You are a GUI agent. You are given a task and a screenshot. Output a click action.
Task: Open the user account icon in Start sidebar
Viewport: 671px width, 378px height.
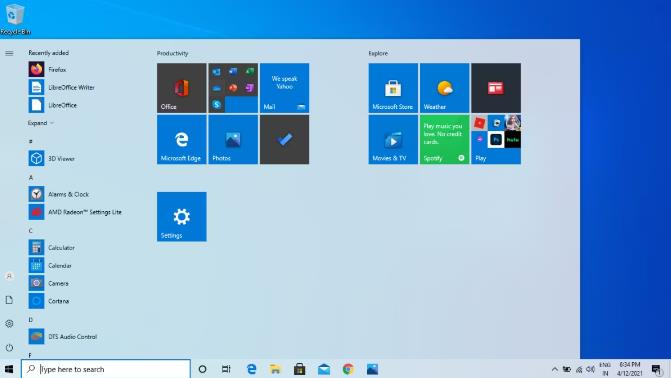coord(9,276)
